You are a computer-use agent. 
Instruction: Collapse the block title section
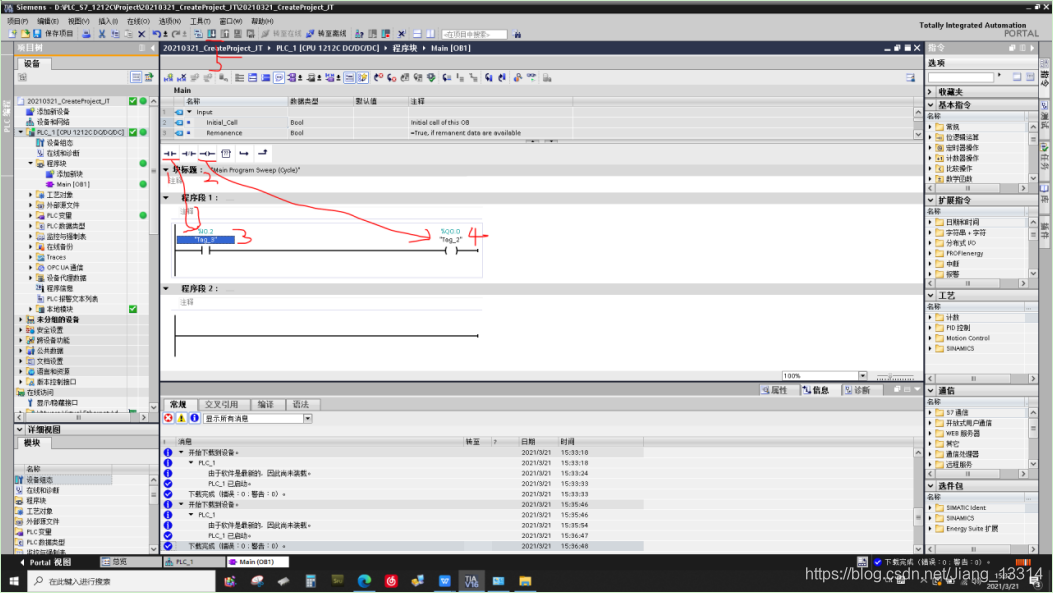[x=167, y=170]
